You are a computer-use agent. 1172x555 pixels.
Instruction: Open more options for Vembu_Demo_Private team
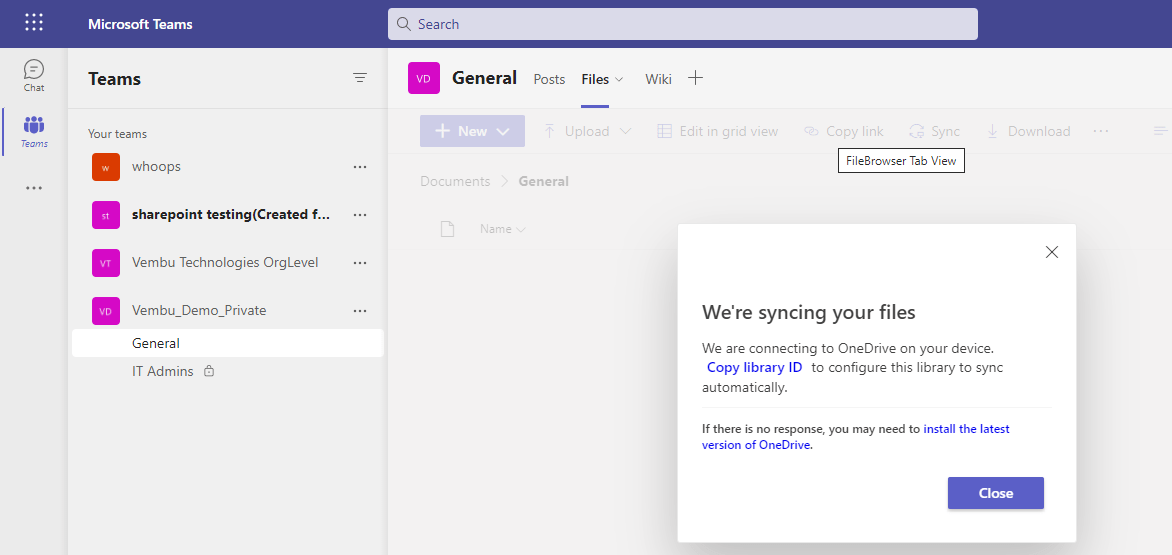pos(360,311)
